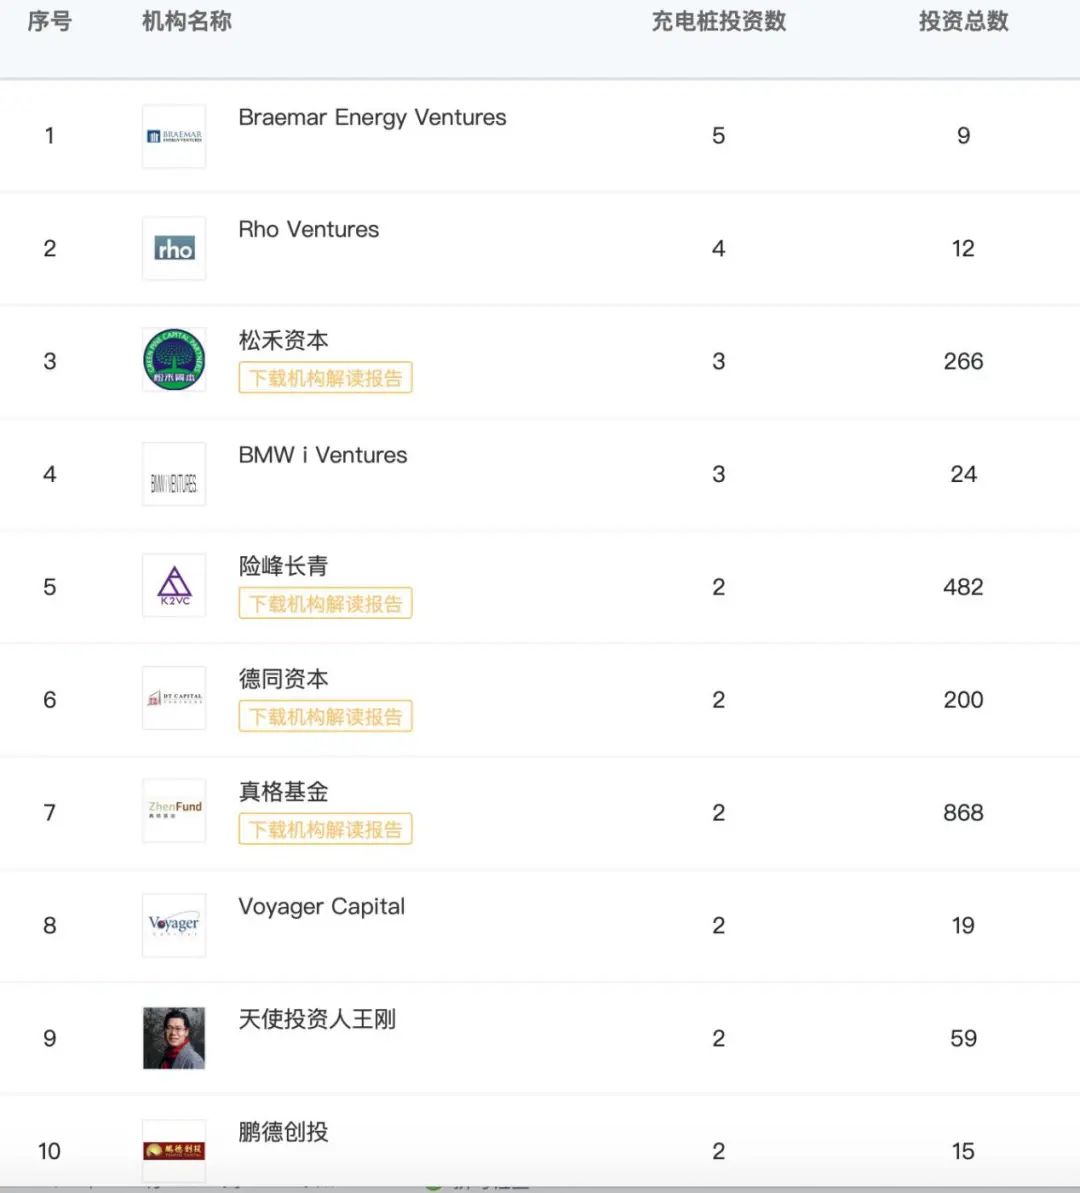This screenshot has height=1193, width=1080.
Task: Click the BMW i Ventures logo
Action: tap(174, 474)
